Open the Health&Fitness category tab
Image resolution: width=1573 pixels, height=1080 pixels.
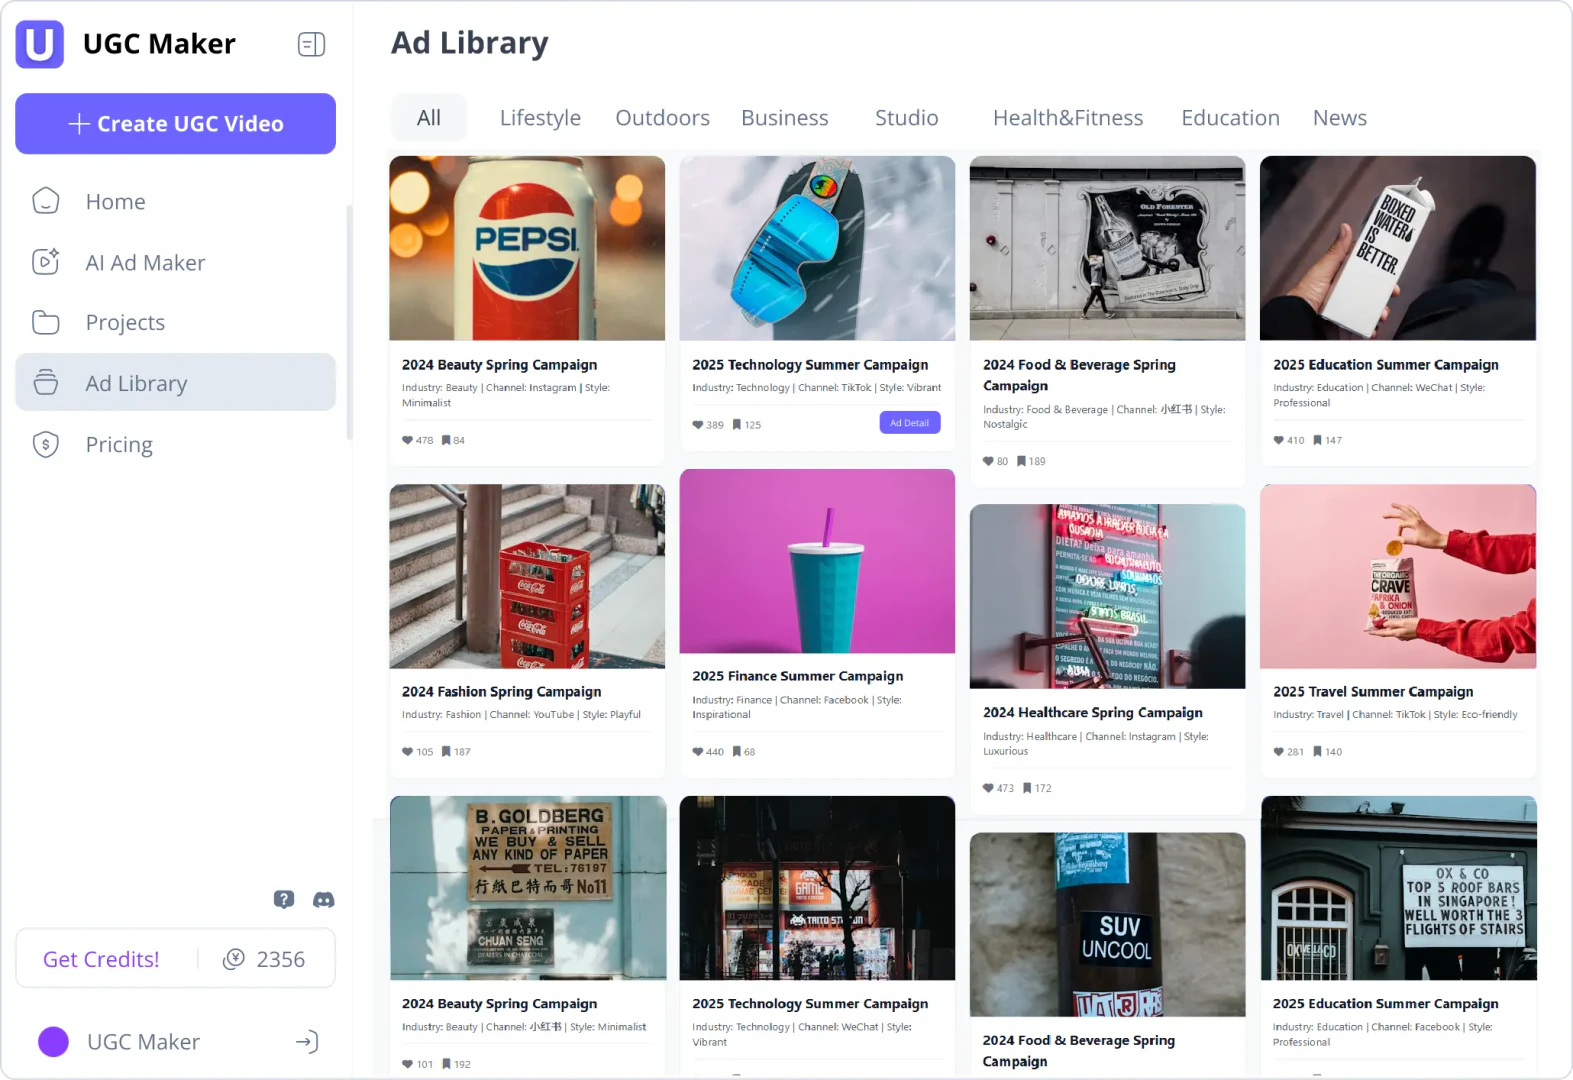1068,117
